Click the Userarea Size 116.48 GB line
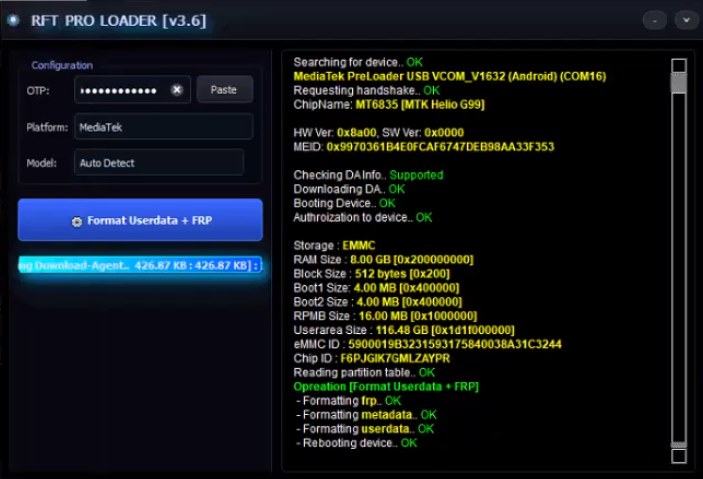The width and height of the screenshot is (703, 479). 404,330
